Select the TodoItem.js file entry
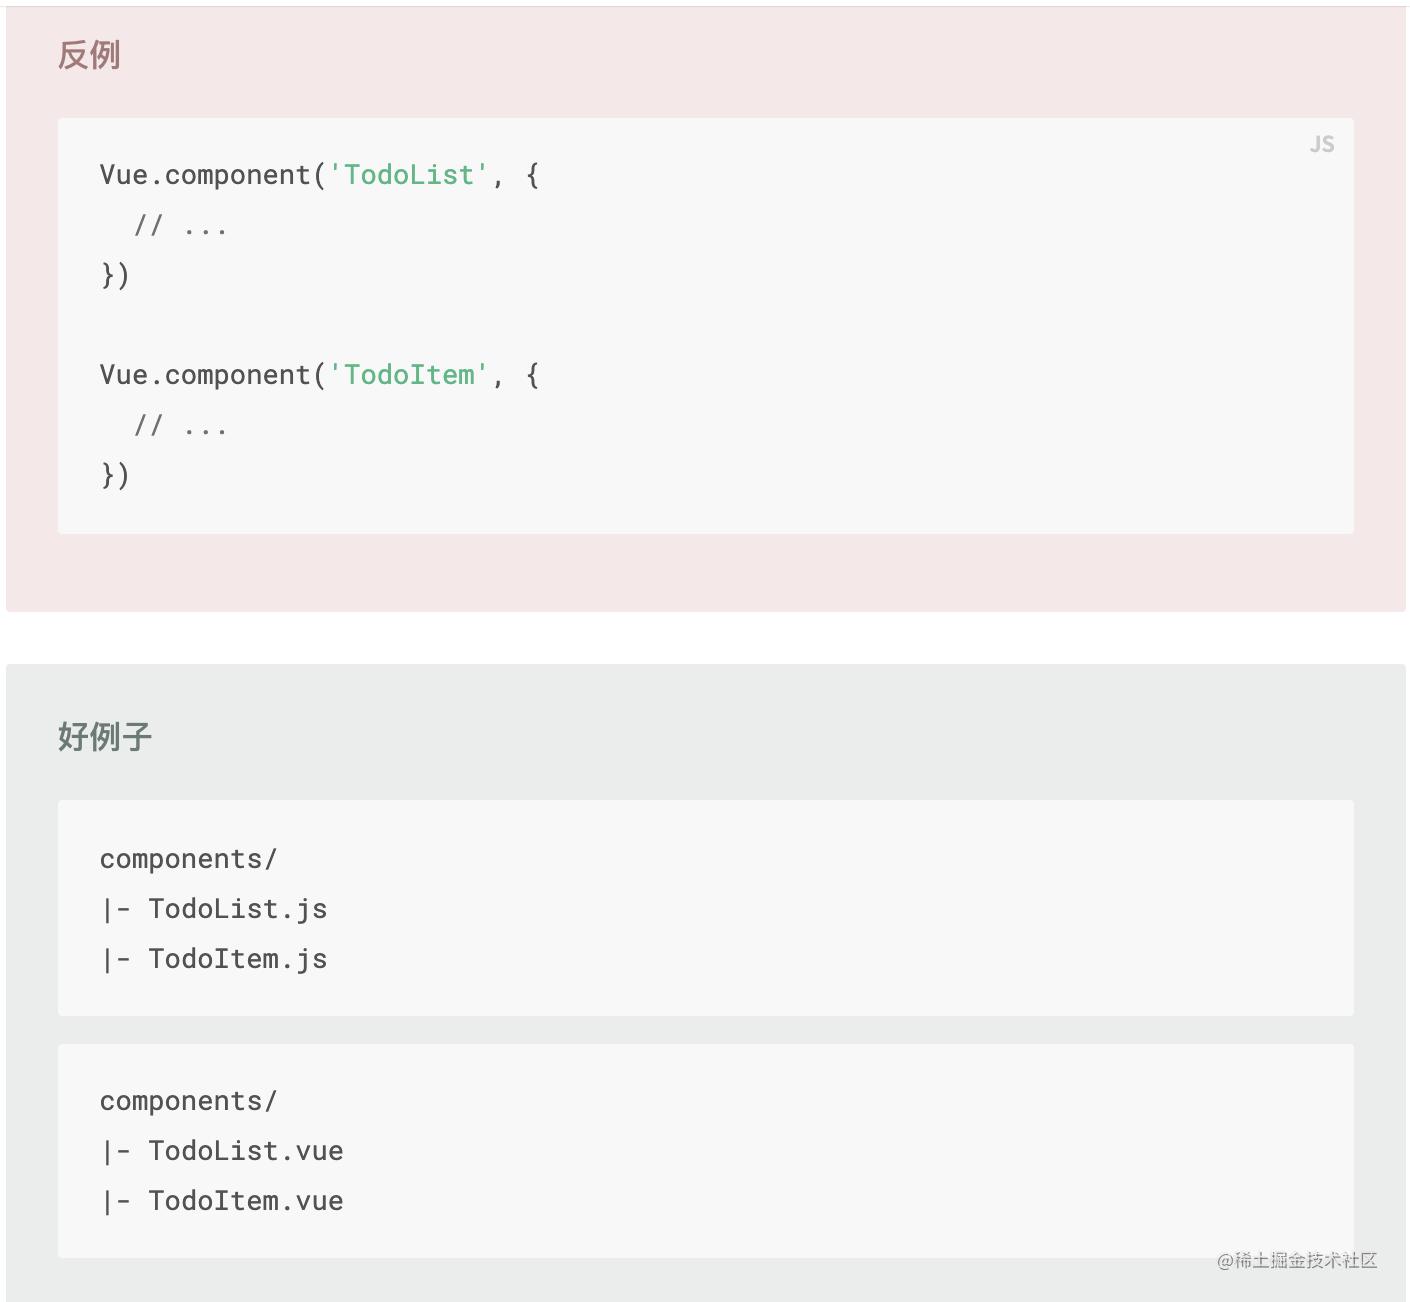This screenshot has height=1302, width=1410. click(237, 959)
